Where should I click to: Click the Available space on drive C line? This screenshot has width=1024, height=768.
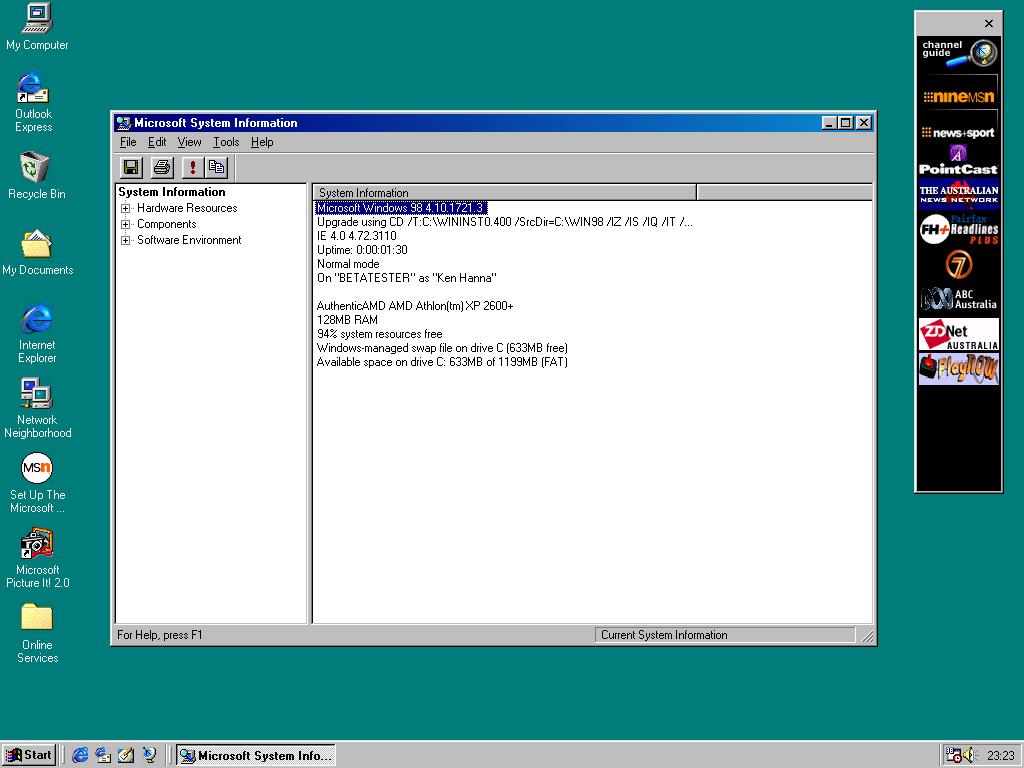[442, 362]
